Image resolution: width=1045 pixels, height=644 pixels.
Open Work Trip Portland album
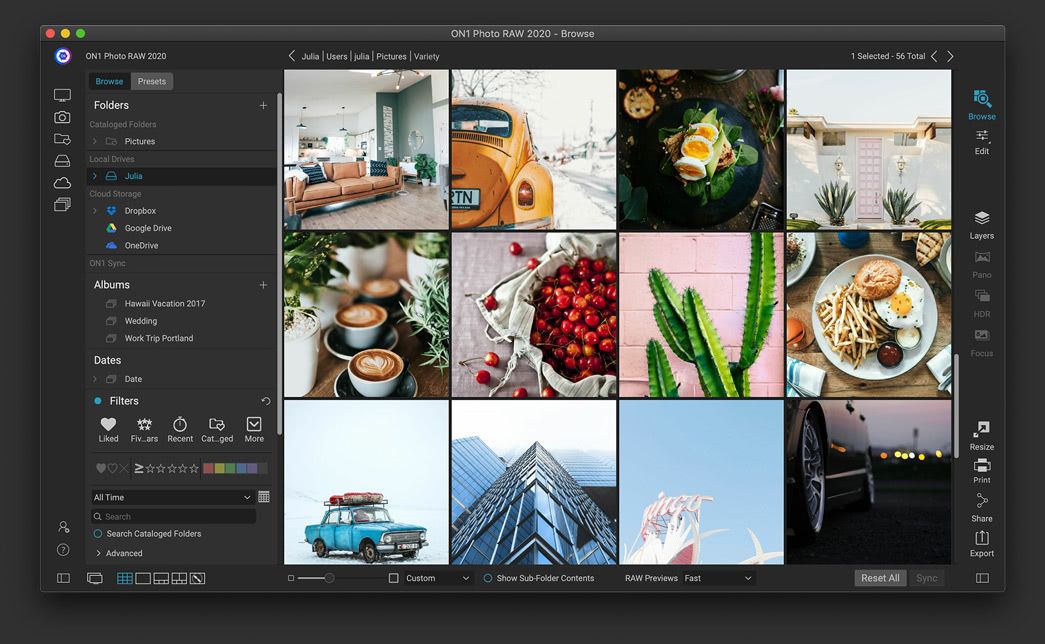(159, 338)
